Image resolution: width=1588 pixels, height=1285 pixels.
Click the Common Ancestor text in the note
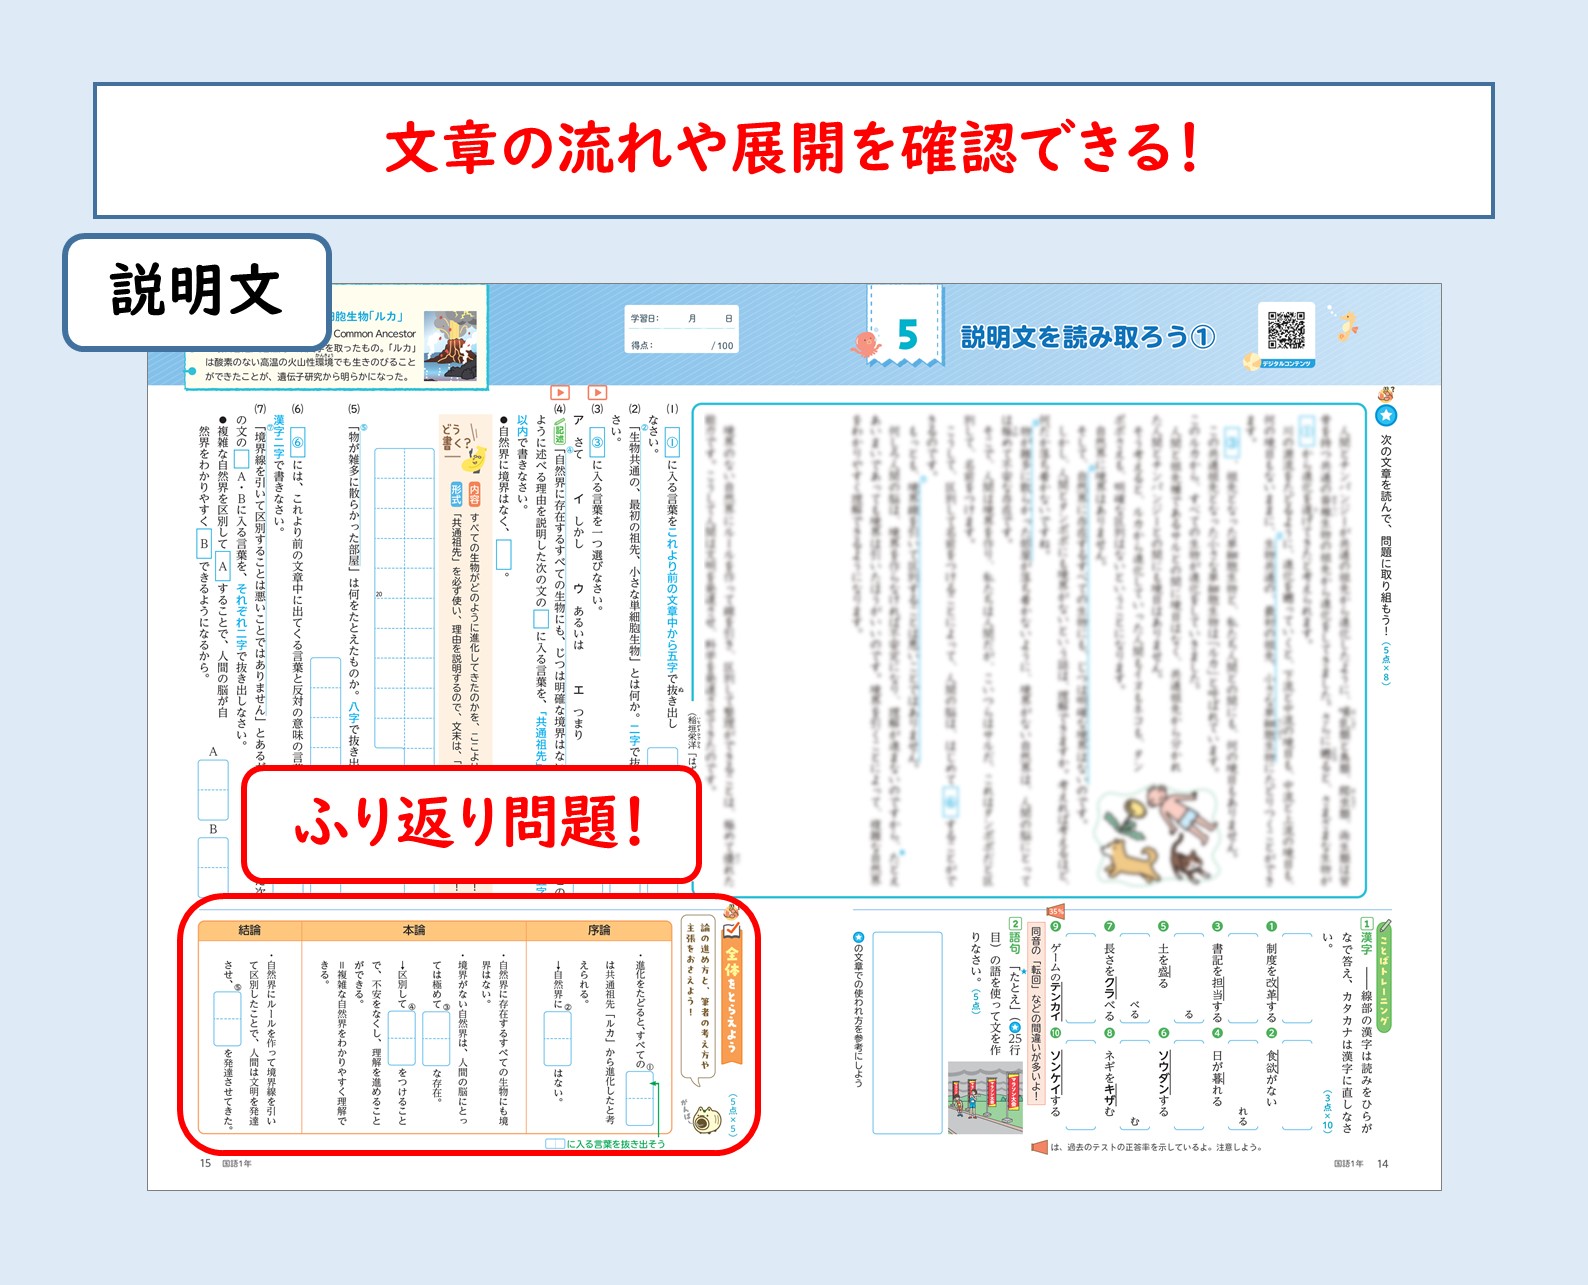[375, 334]
